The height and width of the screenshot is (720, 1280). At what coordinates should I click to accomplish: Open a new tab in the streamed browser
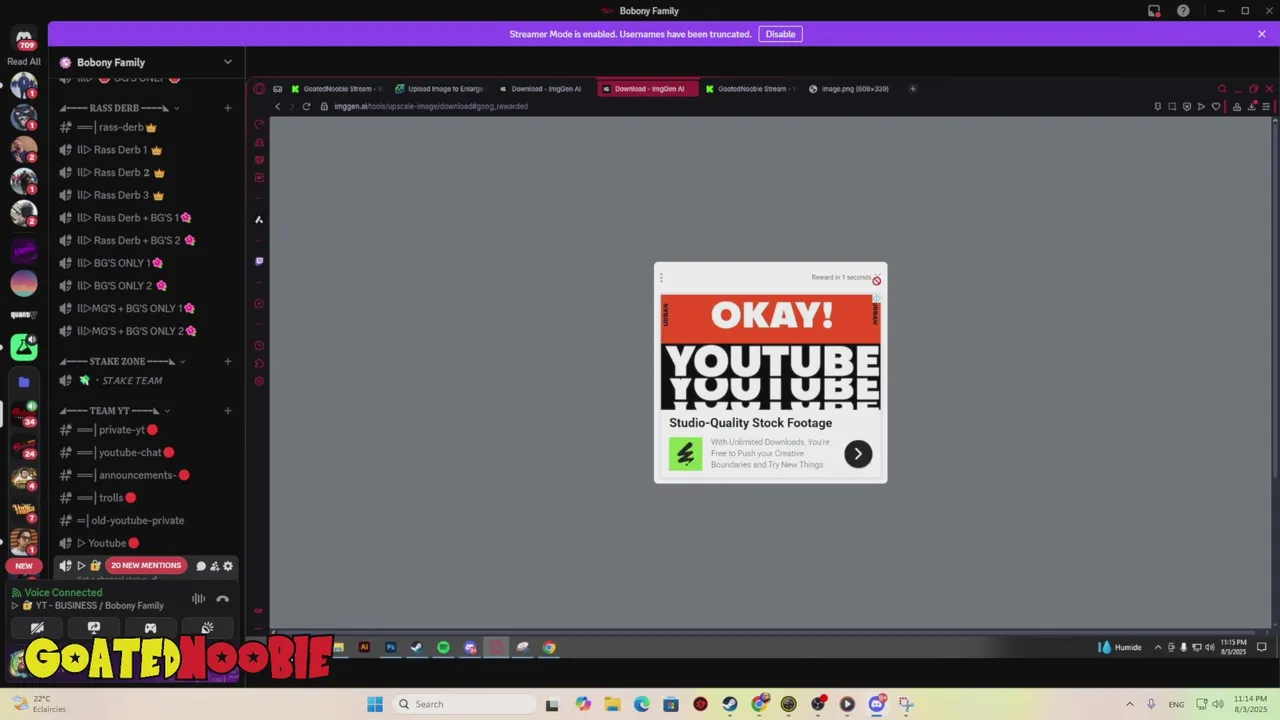[x=912, y=89]
